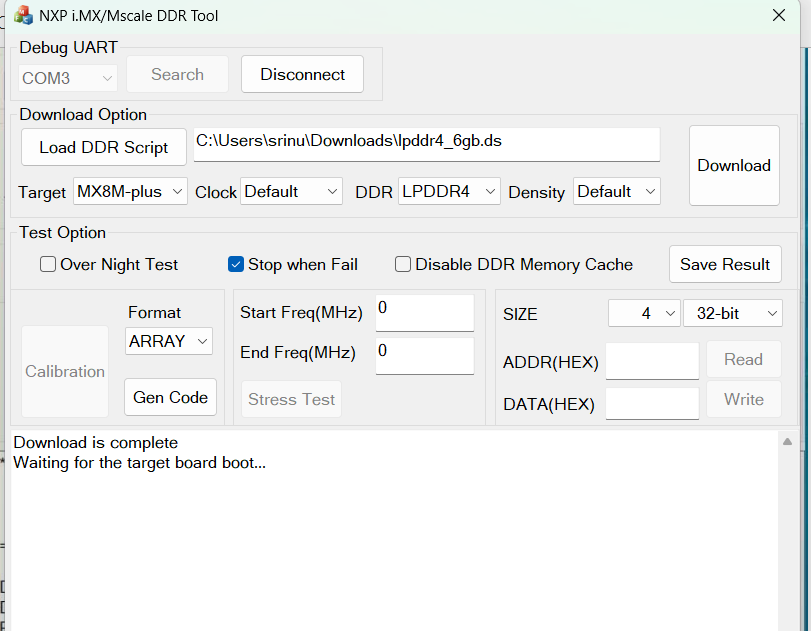Close the NXP DDR Tool window
Image resolution: width=811 pixels, height=631 pixels.
pyautogui.click(x=779, y=16)
